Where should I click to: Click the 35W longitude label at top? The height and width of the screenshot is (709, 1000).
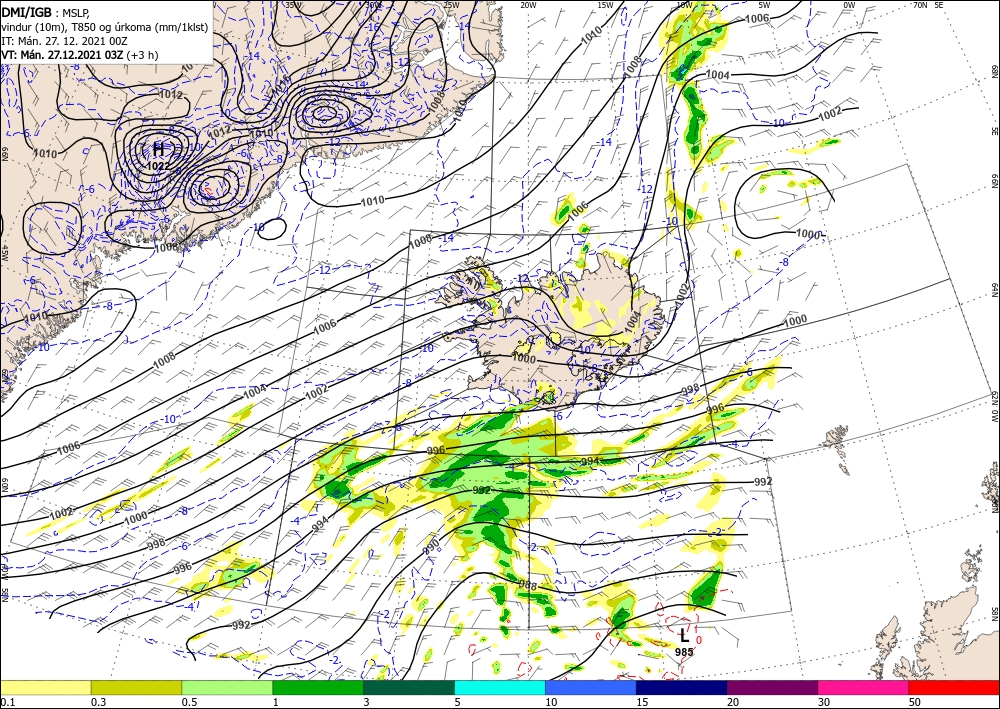[x=293, y=5]
